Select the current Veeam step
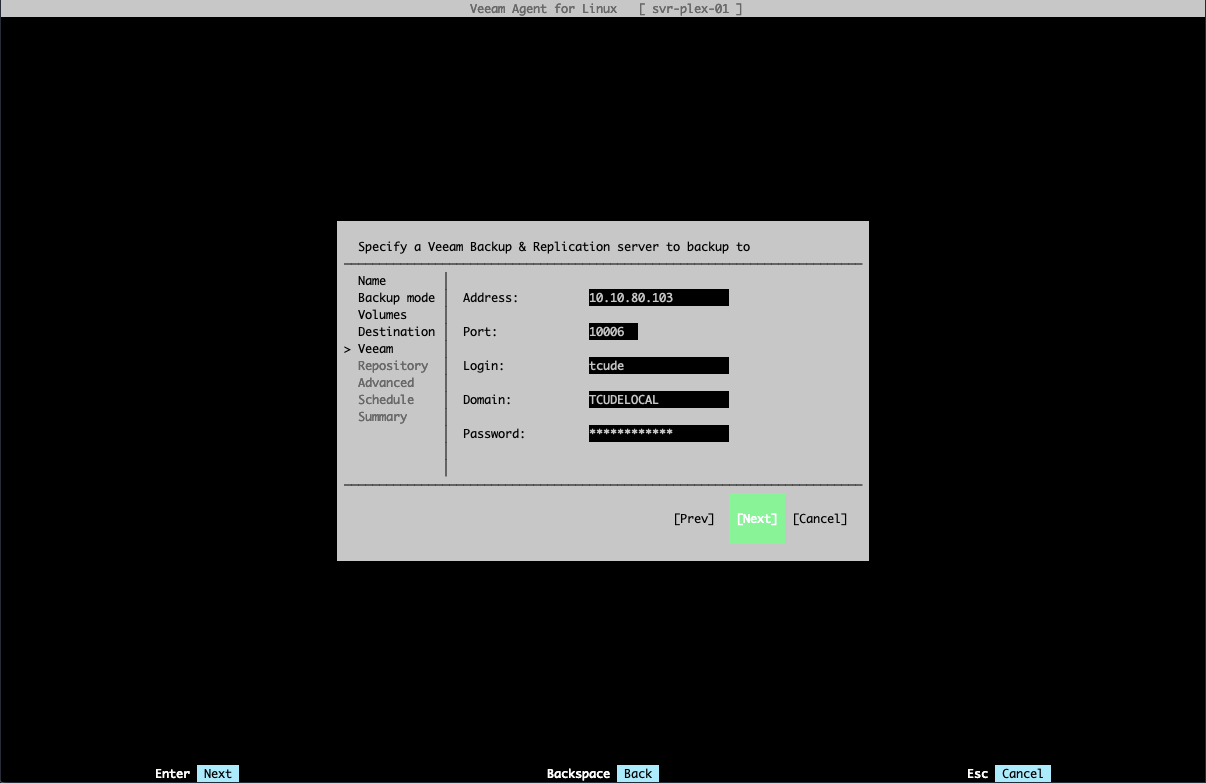 pos(376,349)
